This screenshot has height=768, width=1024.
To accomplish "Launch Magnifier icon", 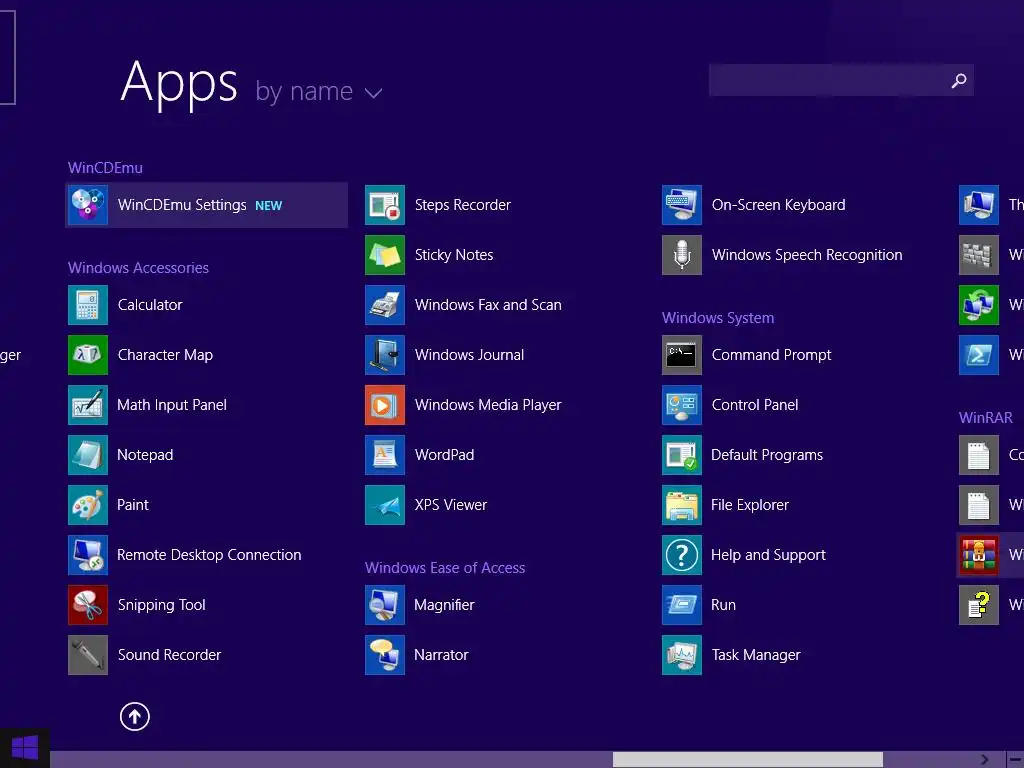I will (x=385, y=605).
